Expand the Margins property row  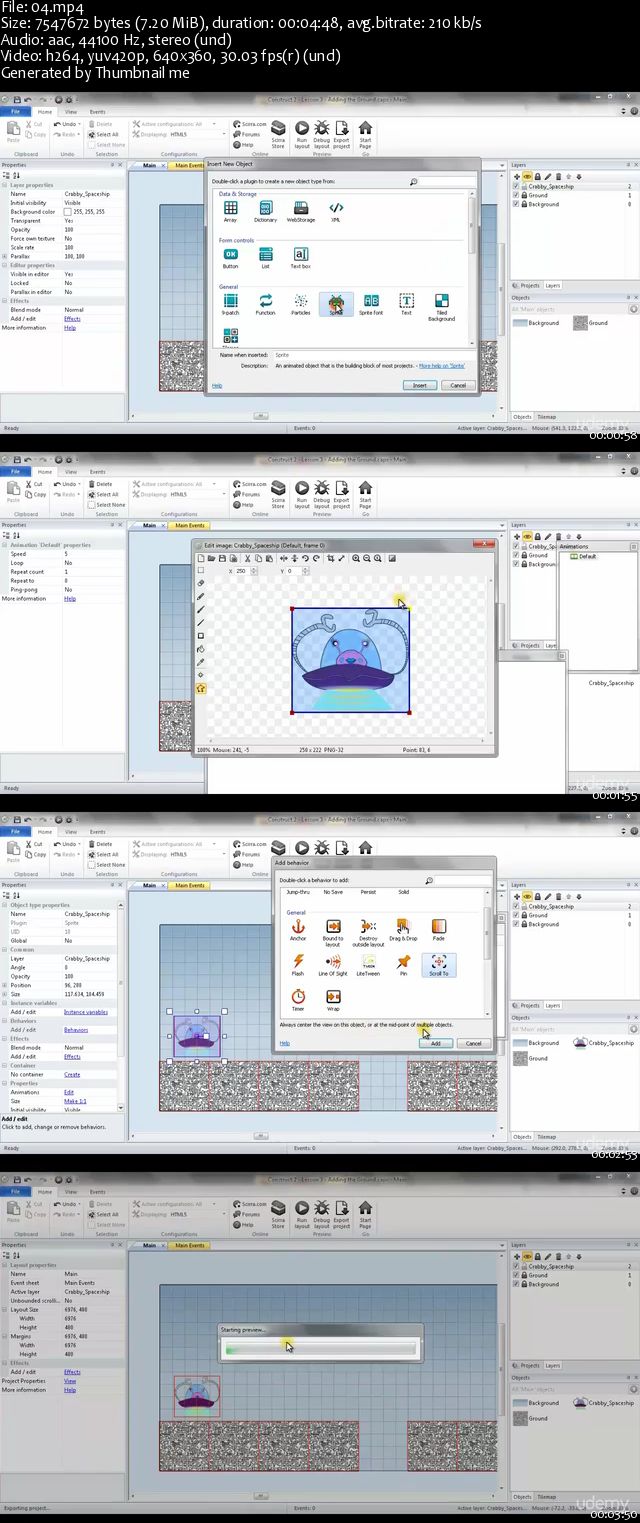(5, 1336)
